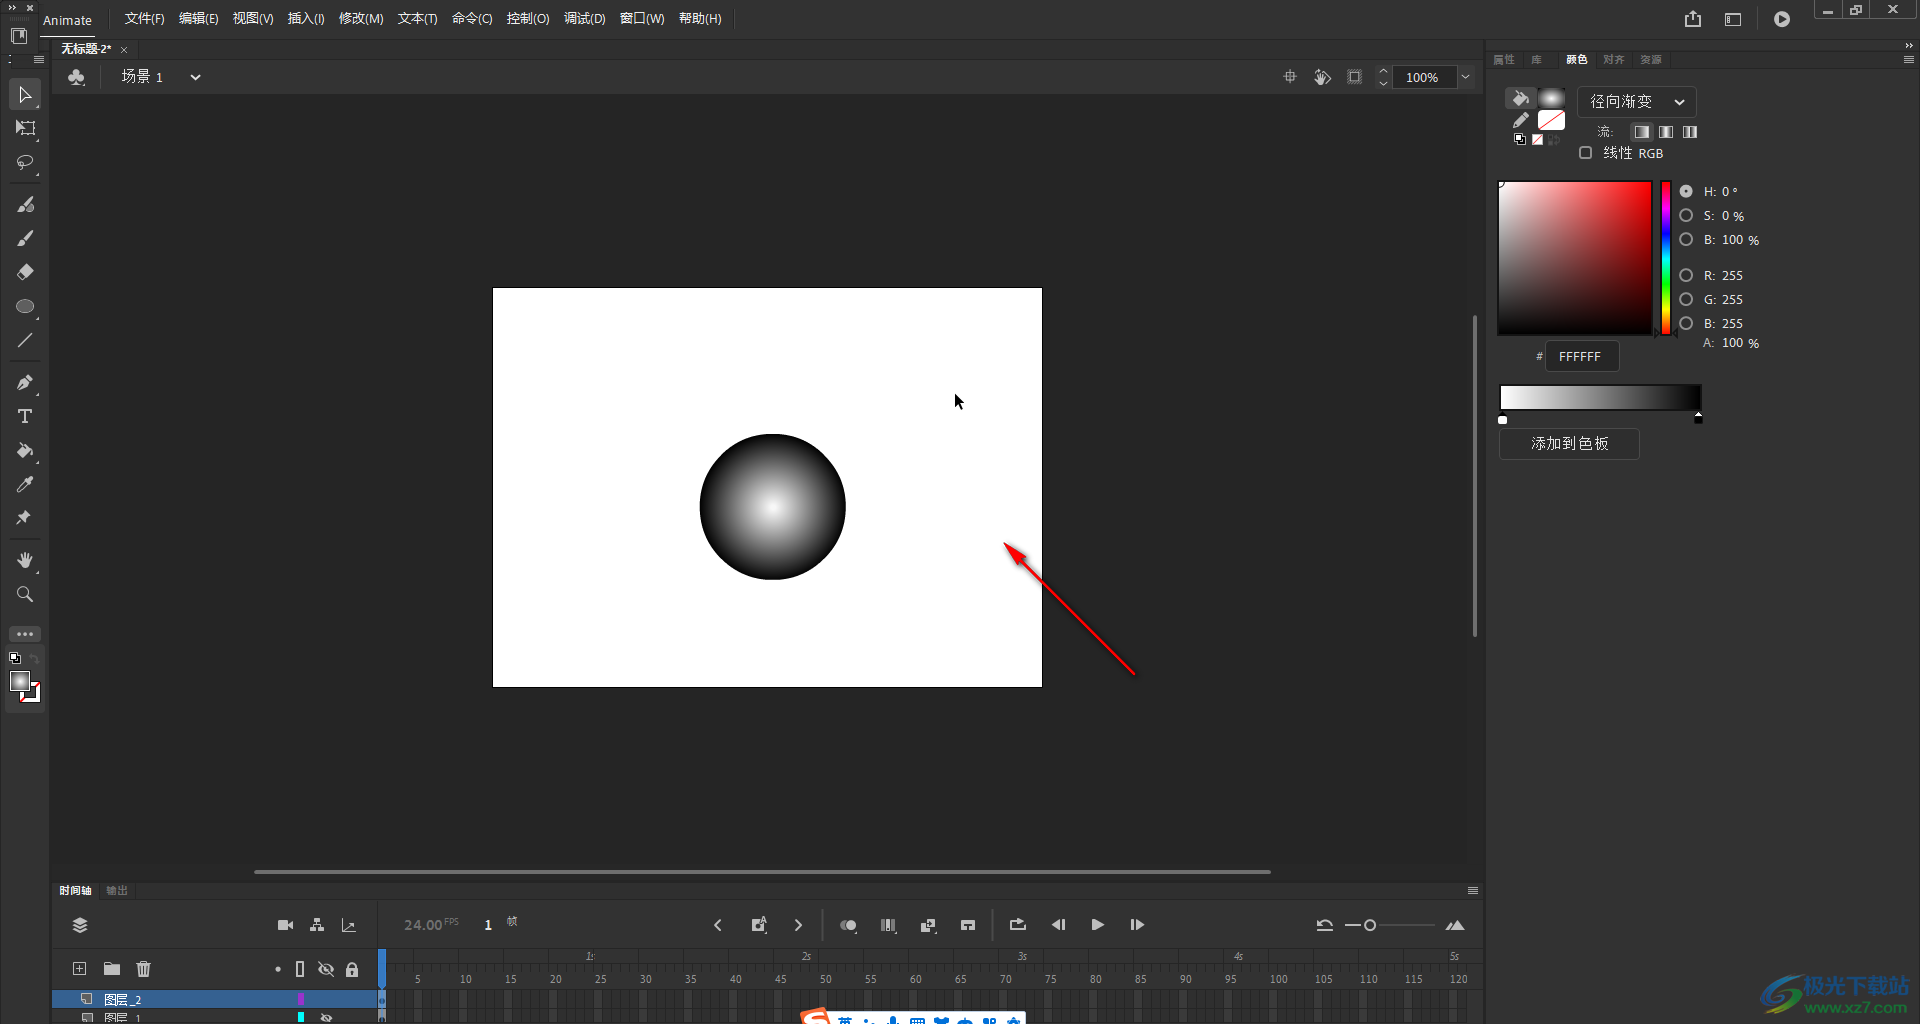The height and width of the screenshot is (1024, 1920).
Task: Select the Hand tool
Action: point(25,560)
